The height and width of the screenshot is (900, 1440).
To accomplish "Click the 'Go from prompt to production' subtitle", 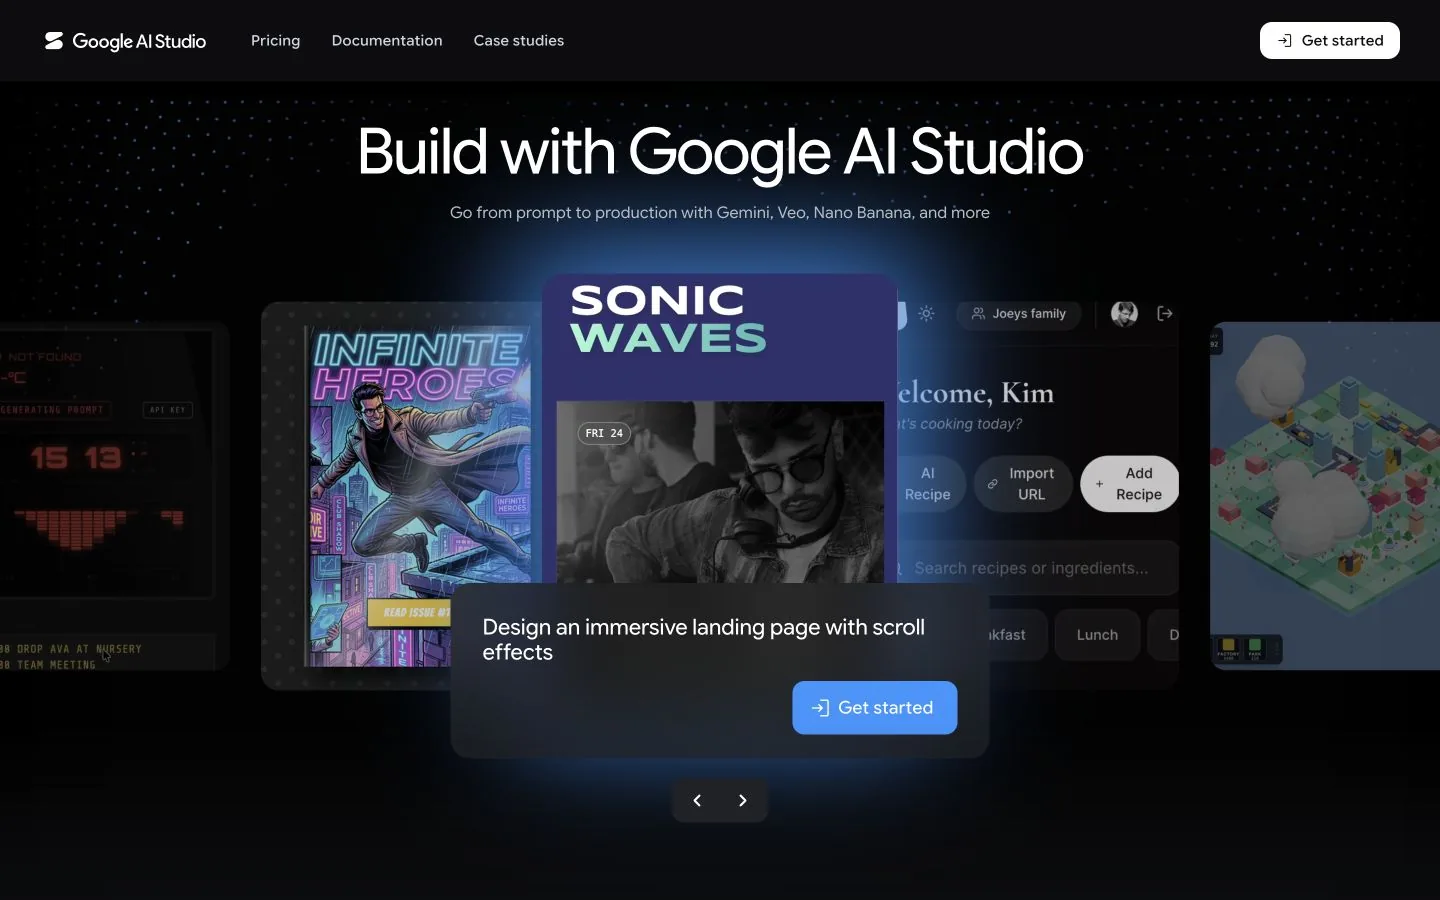I will tap(720, 212).
